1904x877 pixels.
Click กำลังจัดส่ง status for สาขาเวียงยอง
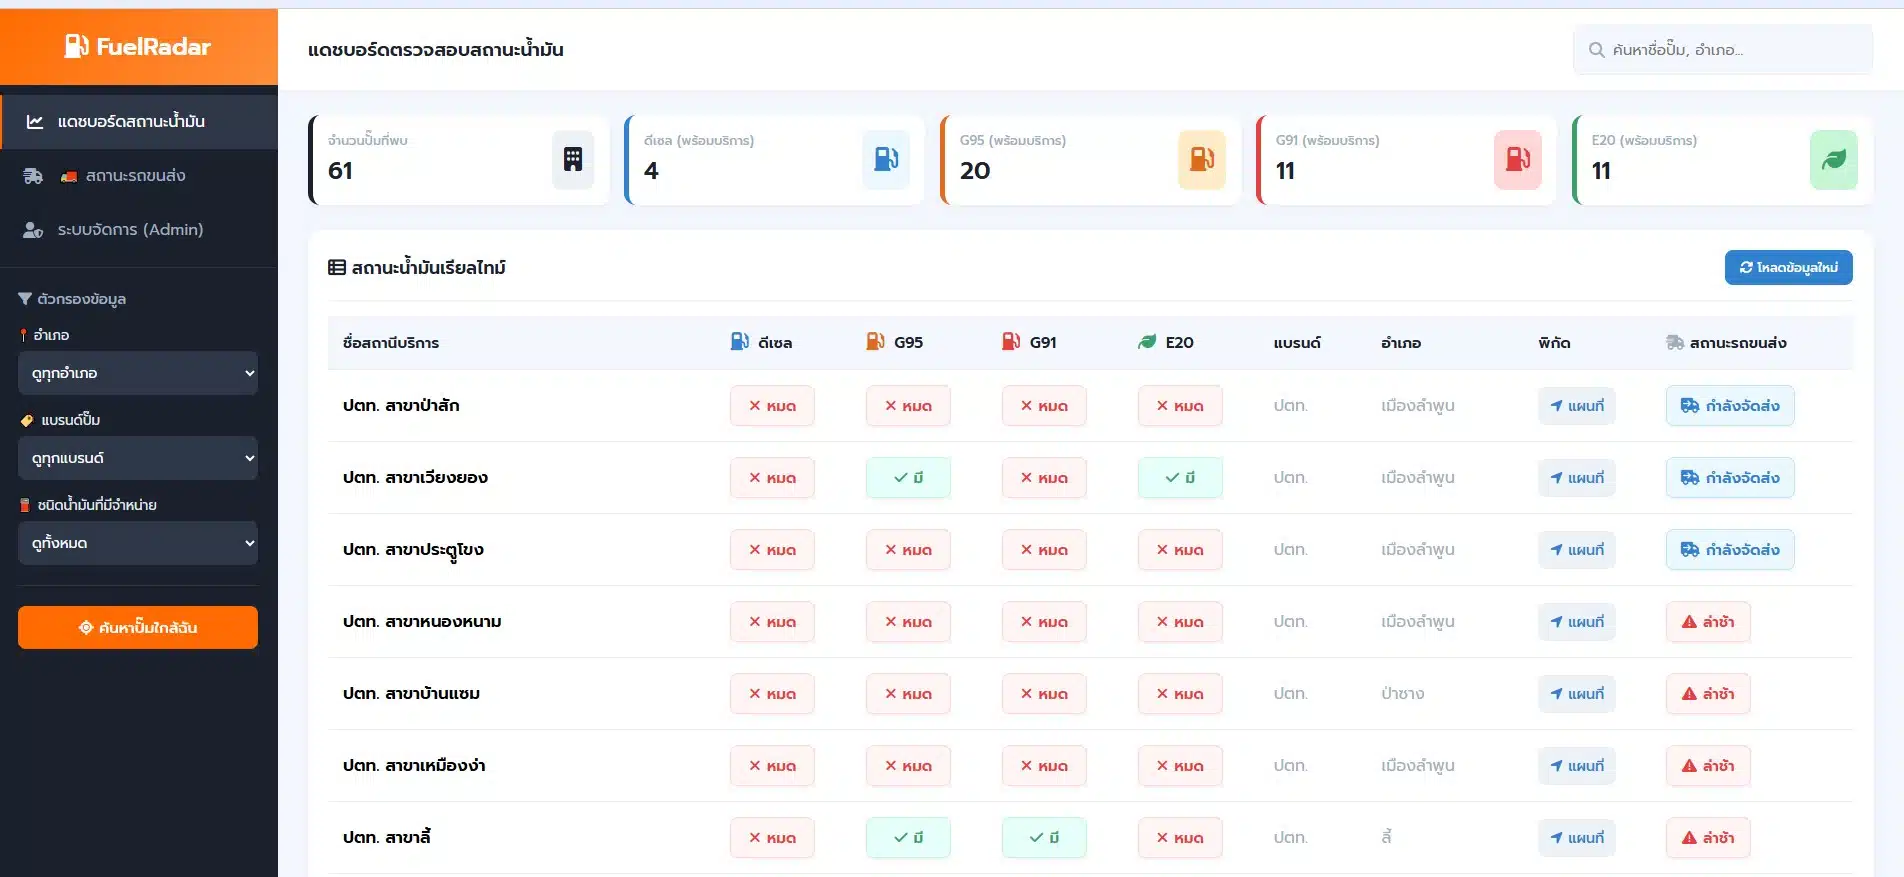click(1730, 478)
